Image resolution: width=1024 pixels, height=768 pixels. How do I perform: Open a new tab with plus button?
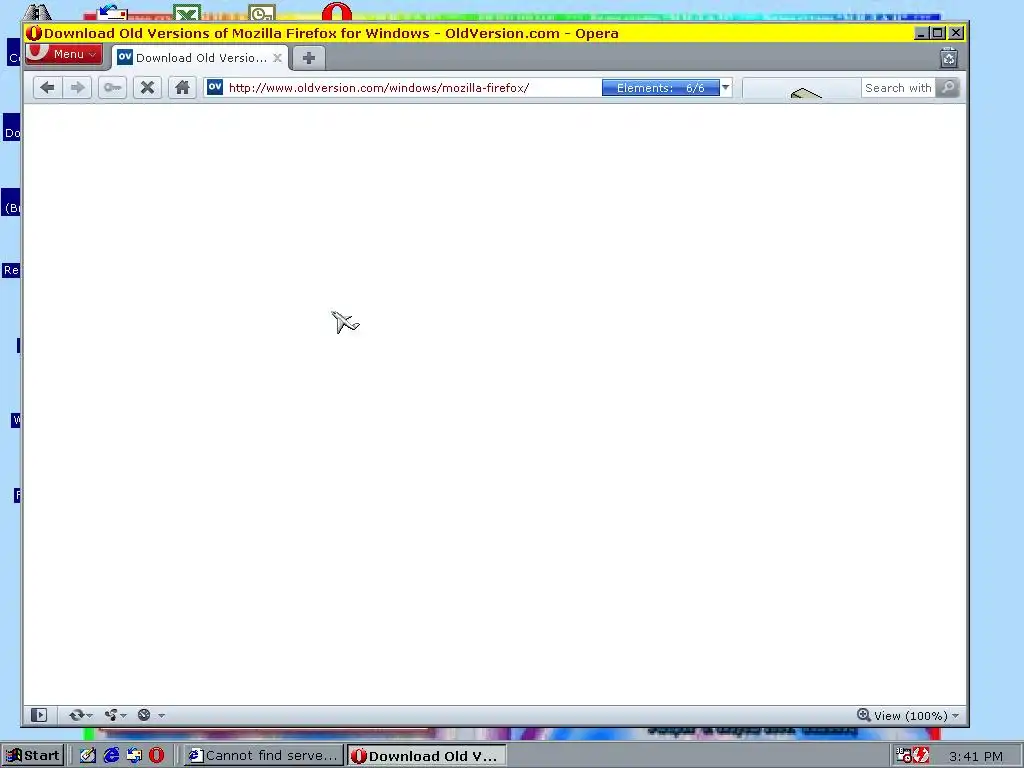[309, 58]
